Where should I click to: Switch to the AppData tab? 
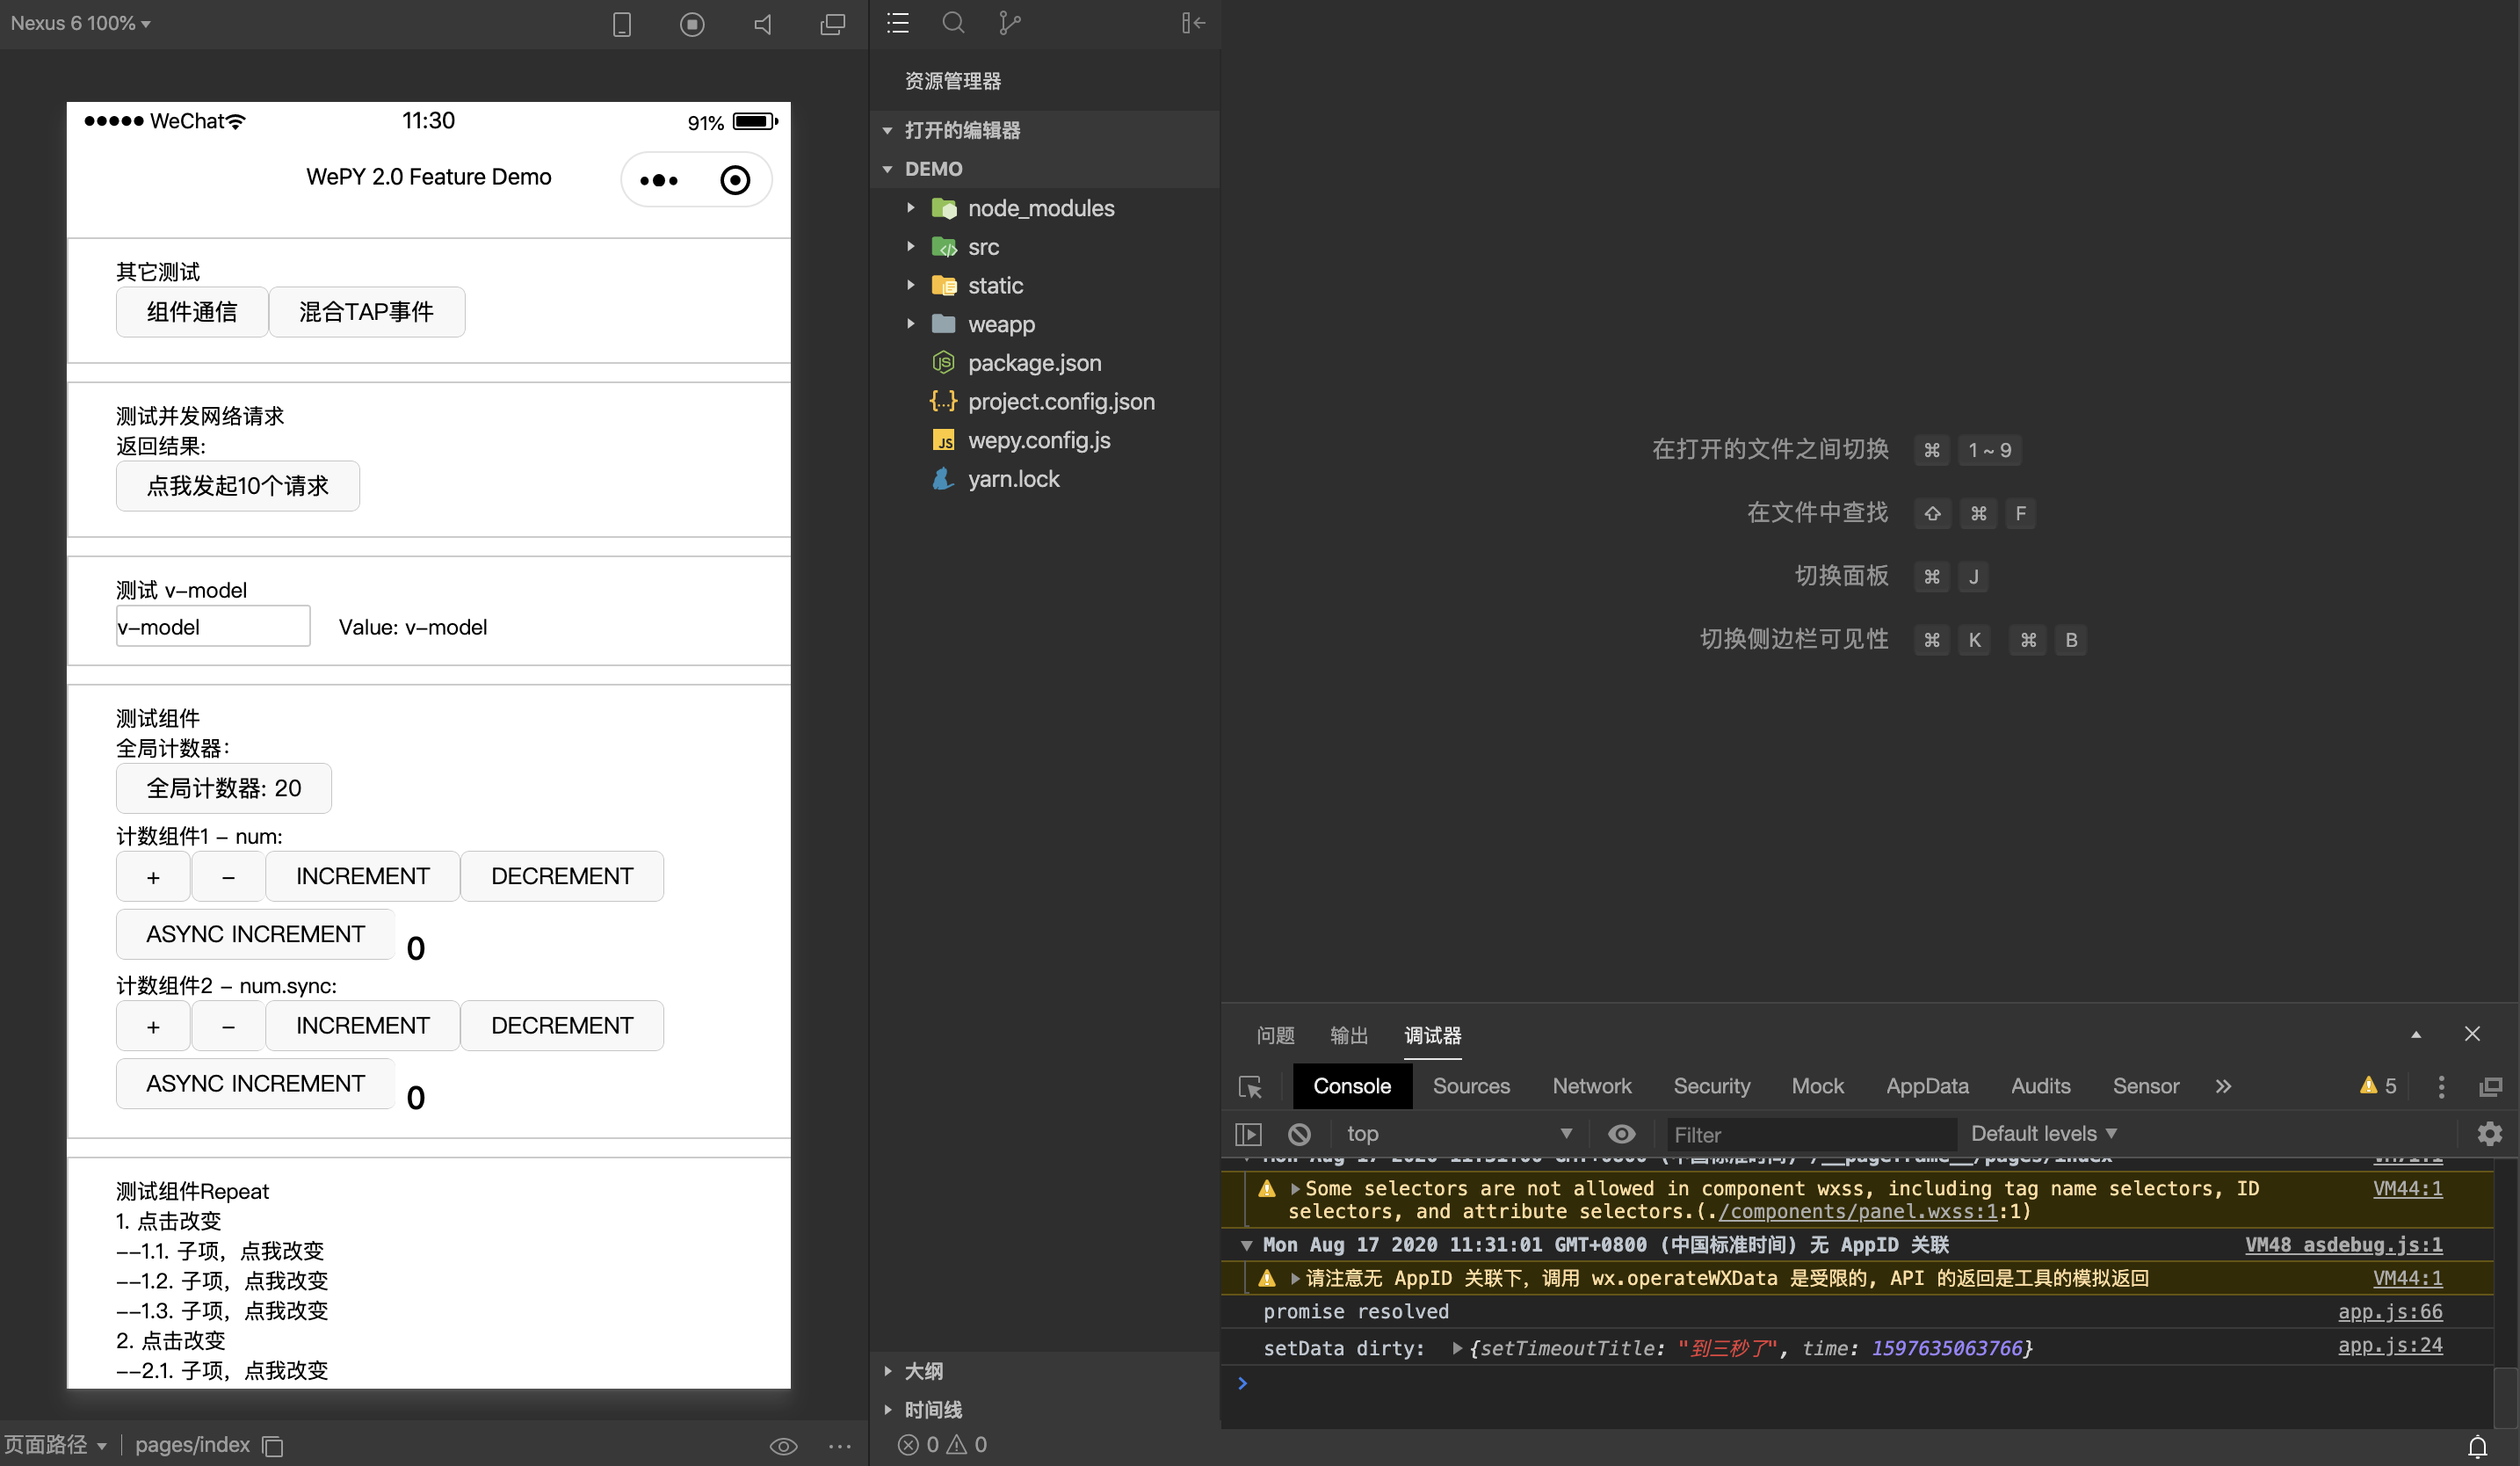tap(1926, 1086)
